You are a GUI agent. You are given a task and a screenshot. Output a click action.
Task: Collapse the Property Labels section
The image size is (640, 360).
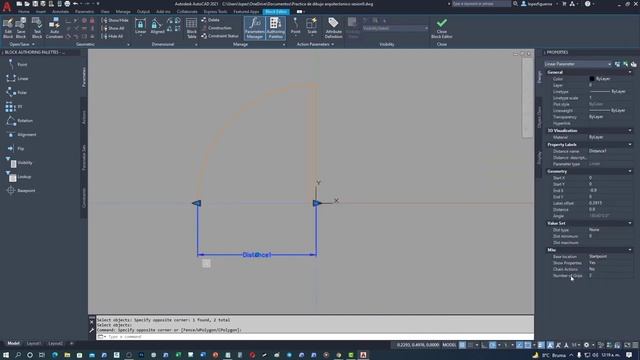[630, 144]
